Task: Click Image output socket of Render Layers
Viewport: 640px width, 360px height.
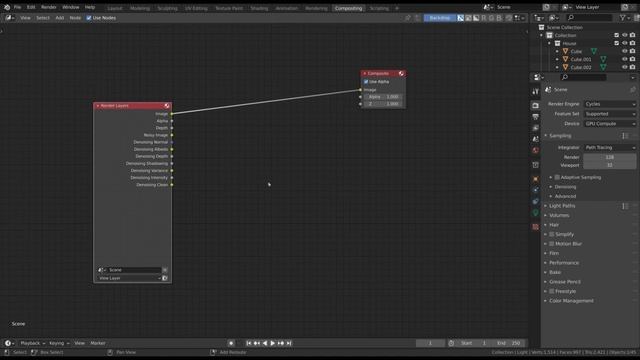Action: pos(172,114)
